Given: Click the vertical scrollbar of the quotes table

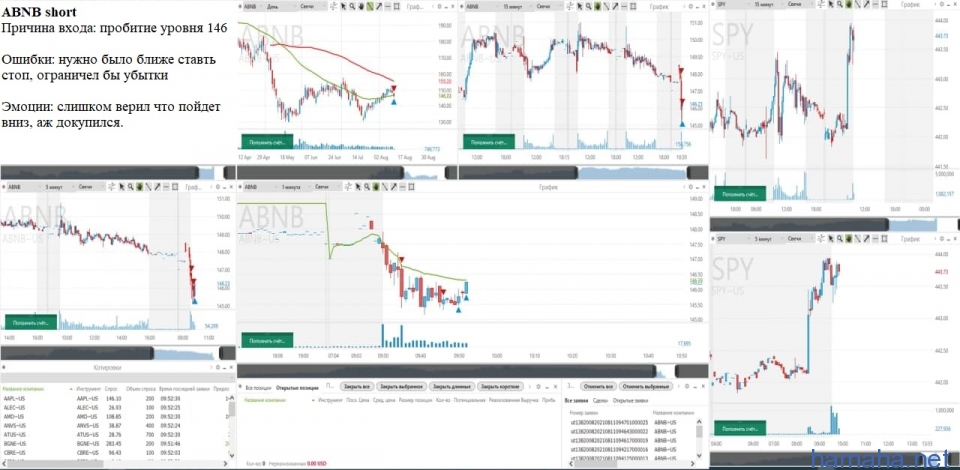Looking at the screenshot, I should pos(232,425).
